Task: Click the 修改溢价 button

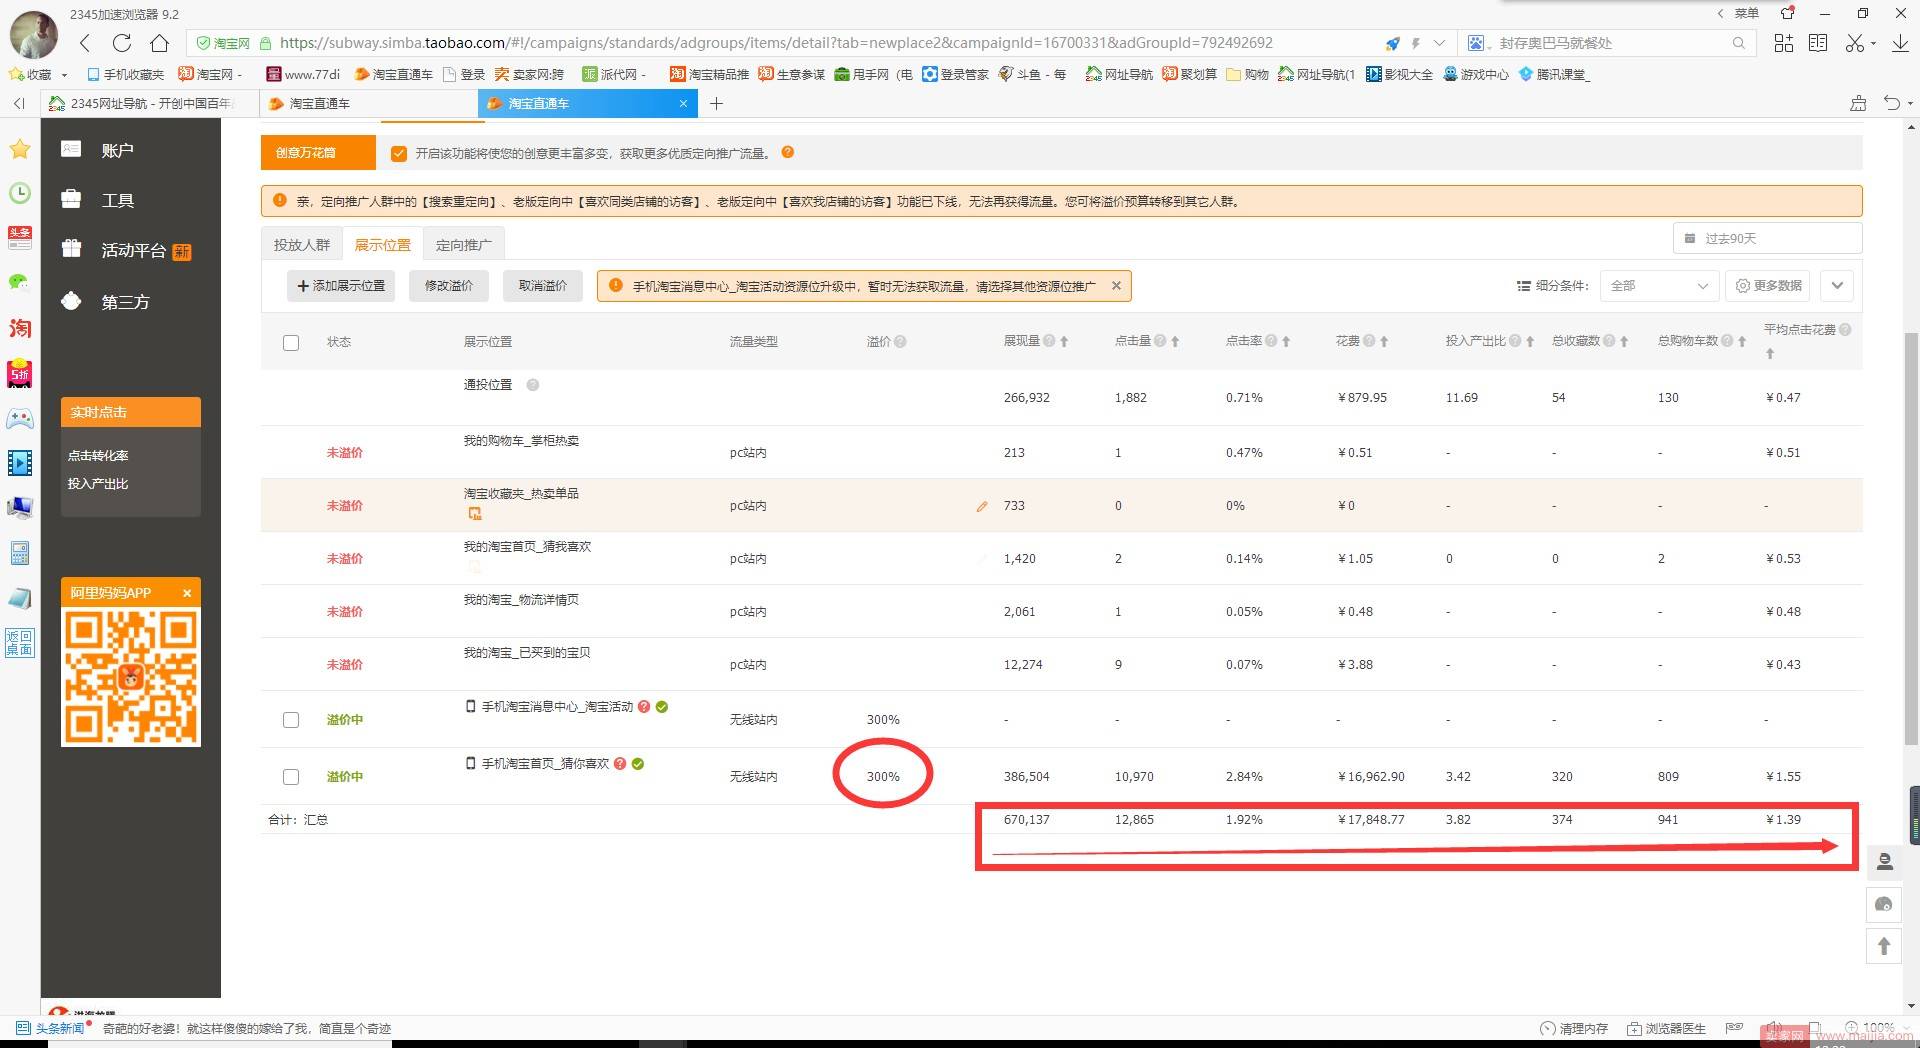Action: (449, 286)
